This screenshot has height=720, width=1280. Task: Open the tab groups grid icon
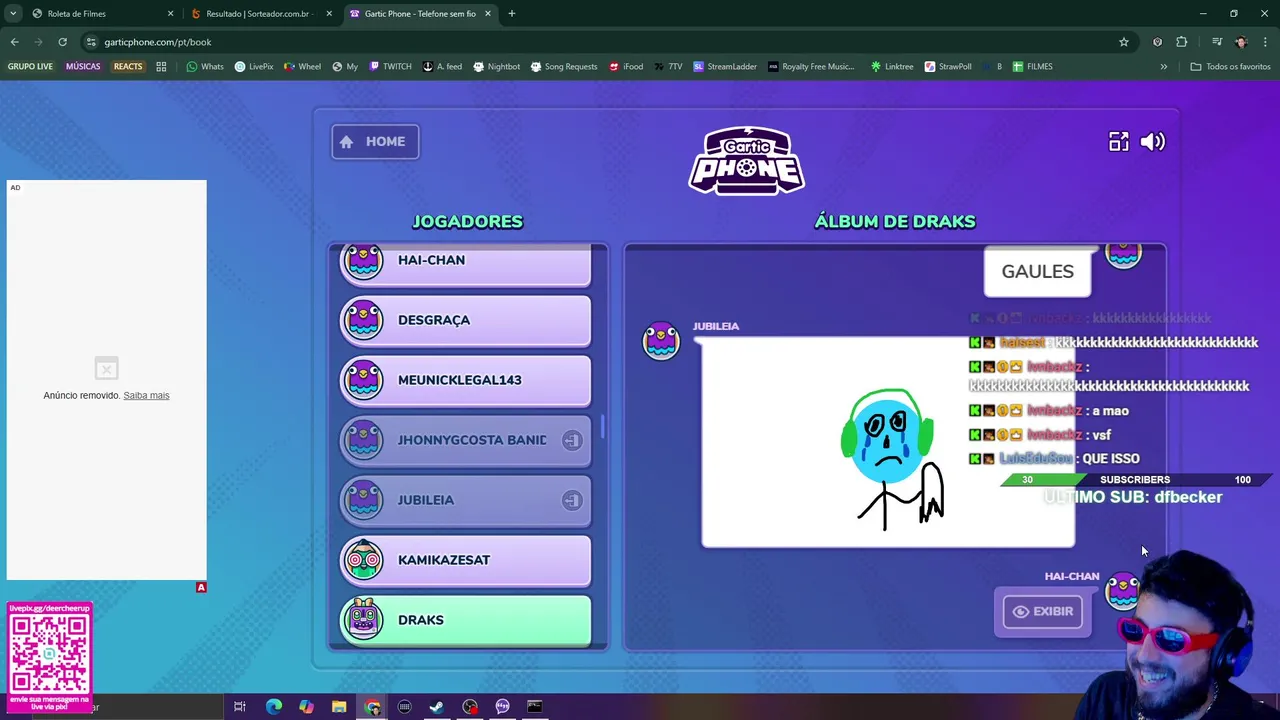pos(161,67)
